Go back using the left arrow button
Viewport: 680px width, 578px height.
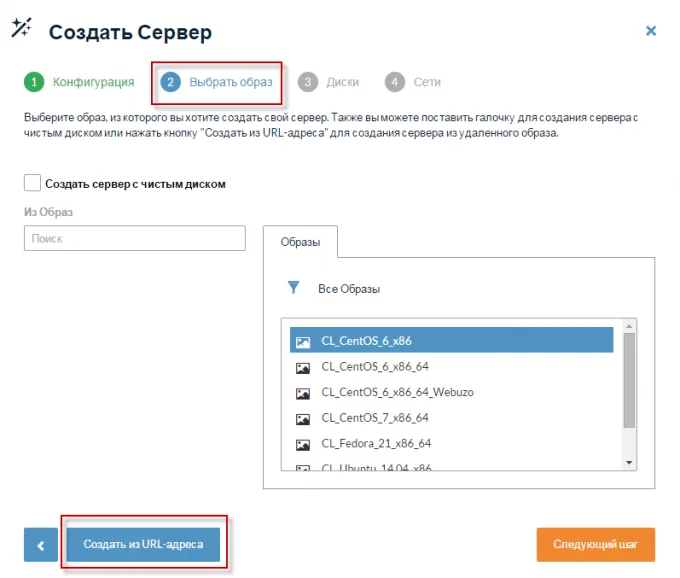(41, 545)
